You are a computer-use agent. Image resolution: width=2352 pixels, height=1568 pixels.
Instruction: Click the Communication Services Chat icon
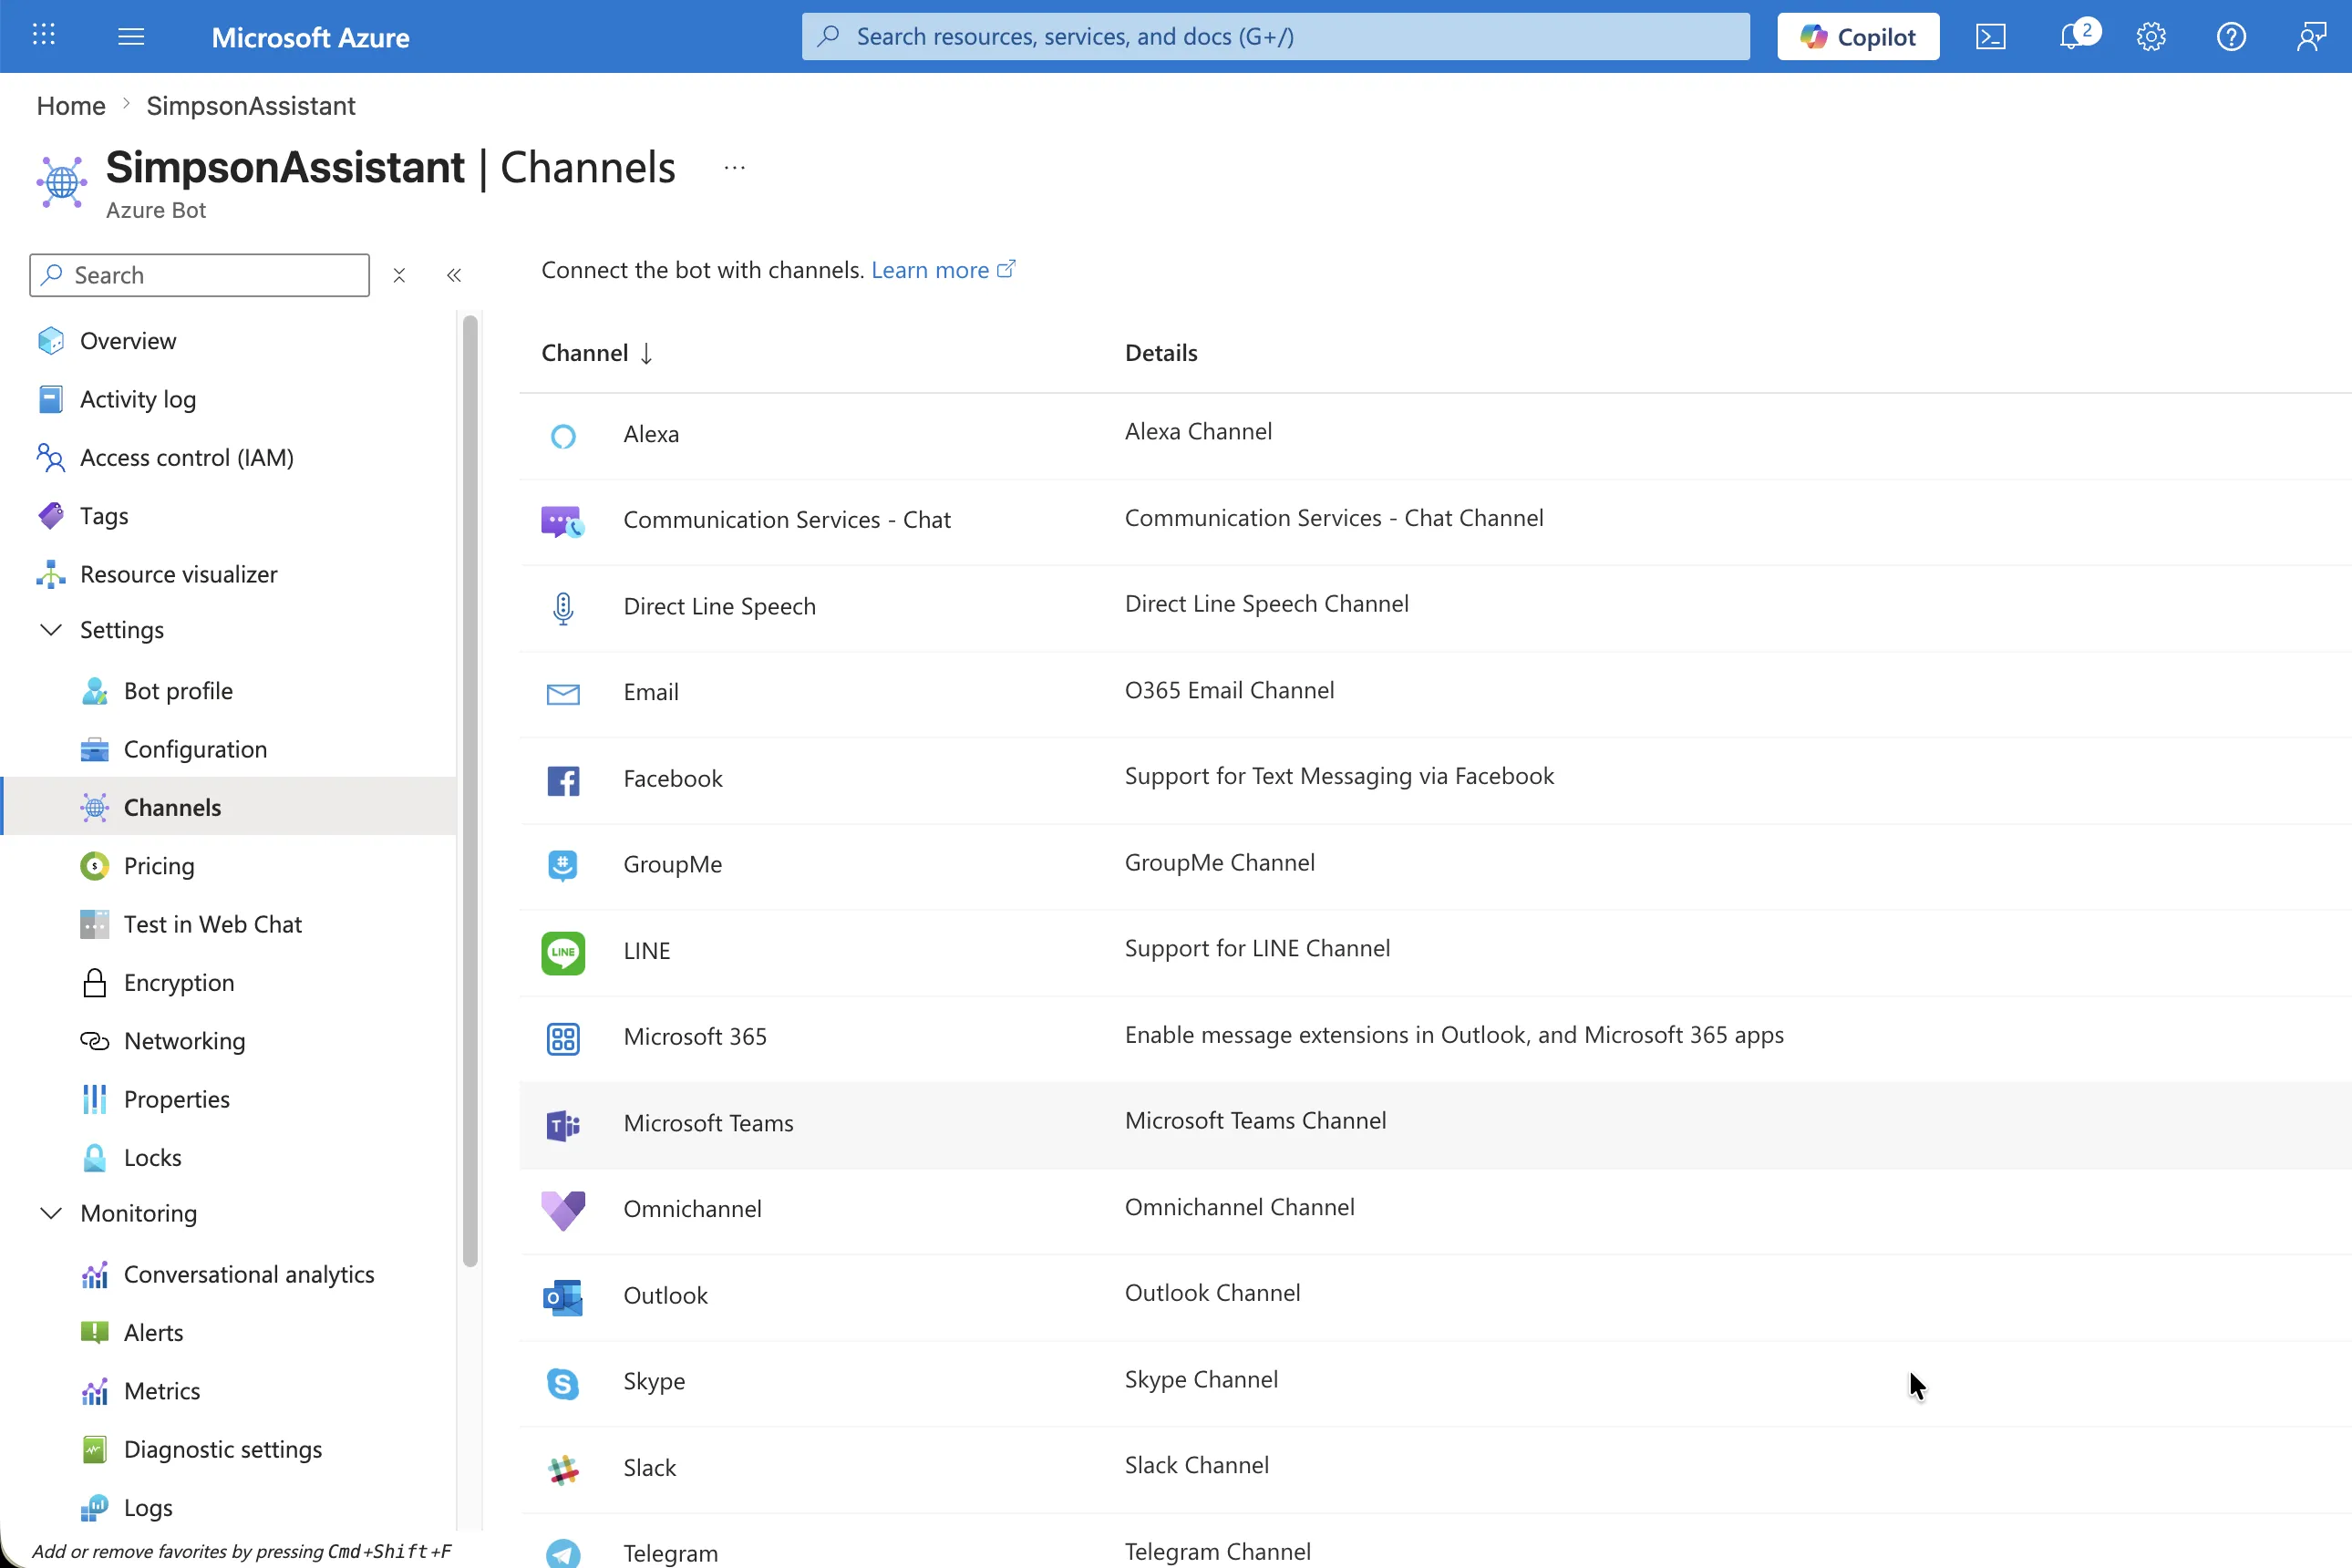(x=563, y=521)
